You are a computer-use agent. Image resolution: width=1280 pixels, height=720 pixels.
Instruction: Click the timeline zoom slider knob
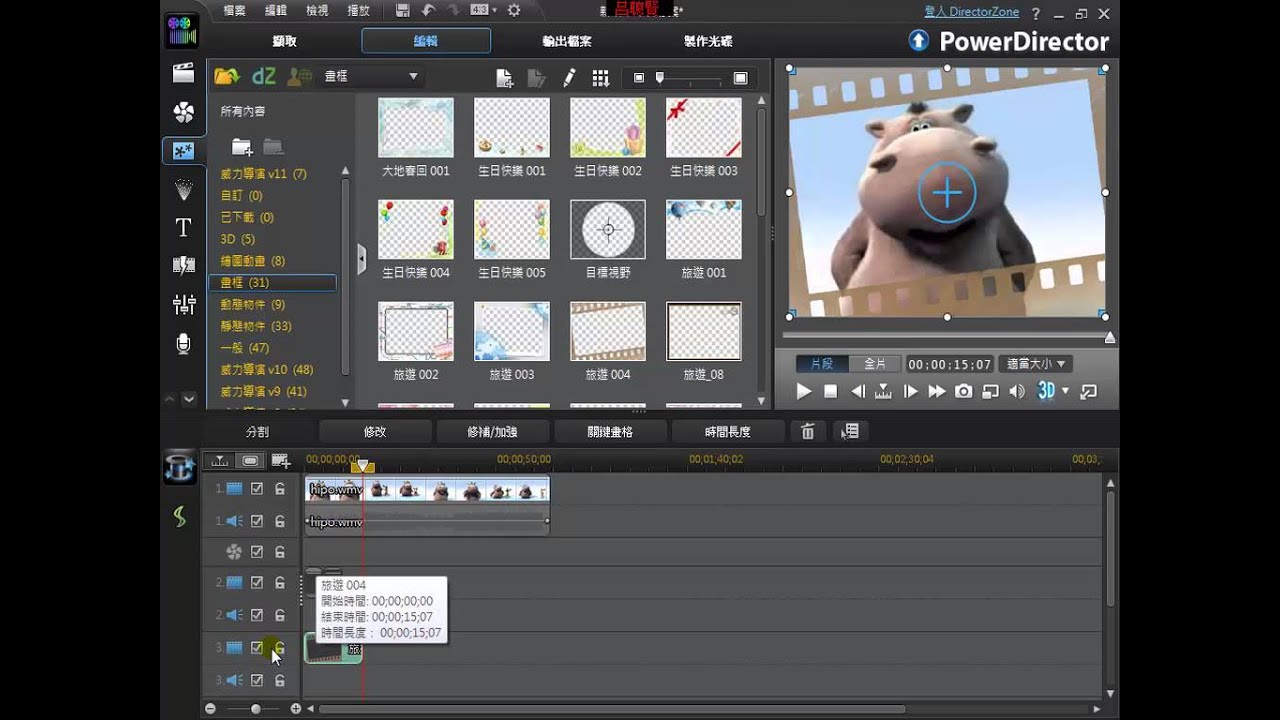coord(256,708)
